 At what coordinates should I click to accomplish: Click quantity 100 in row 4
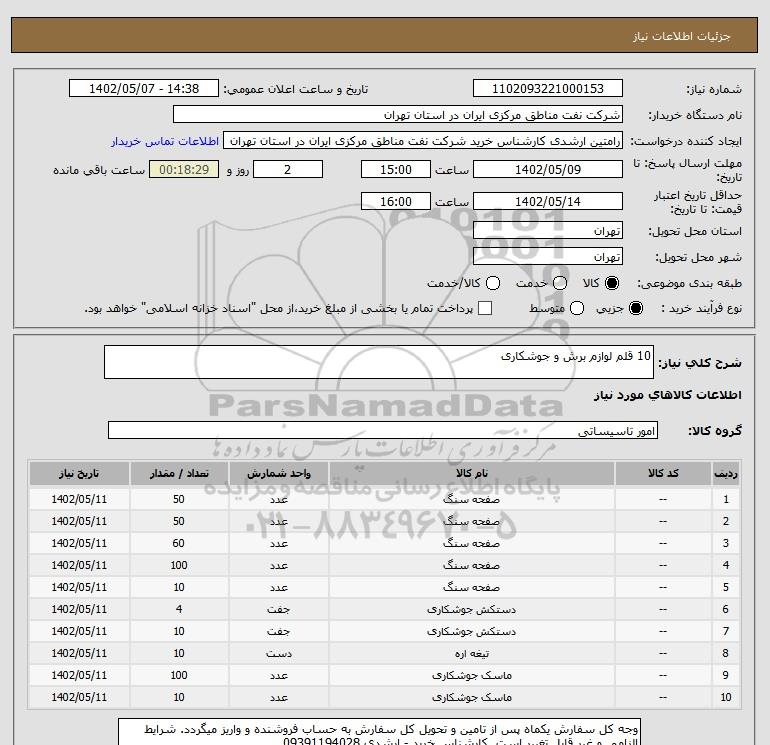point(179,565)
